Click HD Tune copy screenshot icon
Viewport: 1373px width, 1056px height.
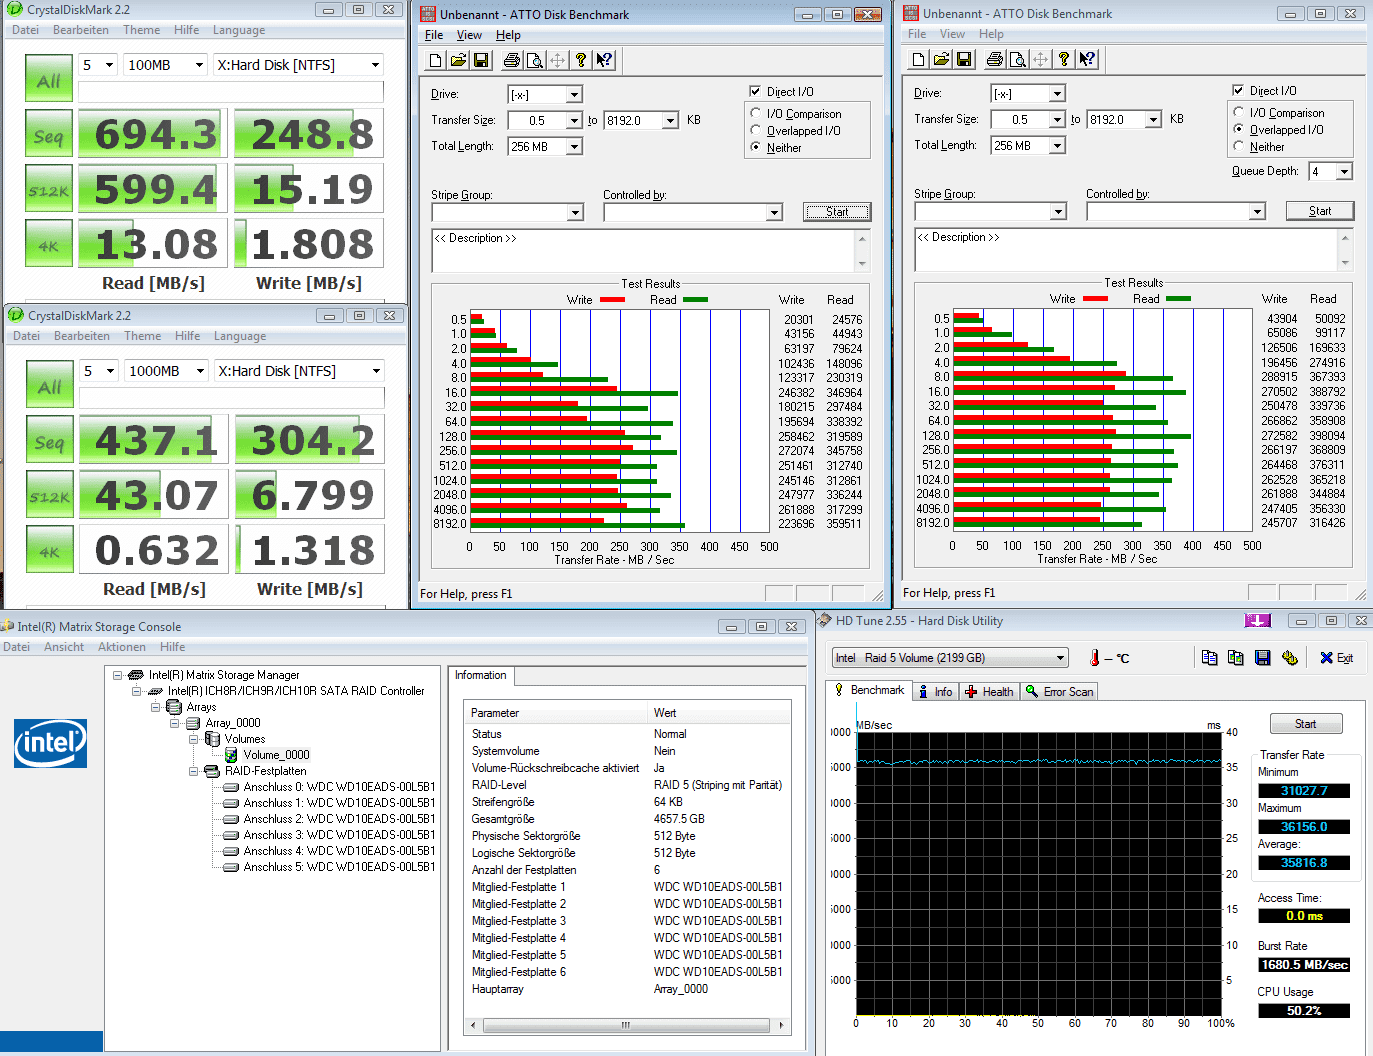(1235, 657)
